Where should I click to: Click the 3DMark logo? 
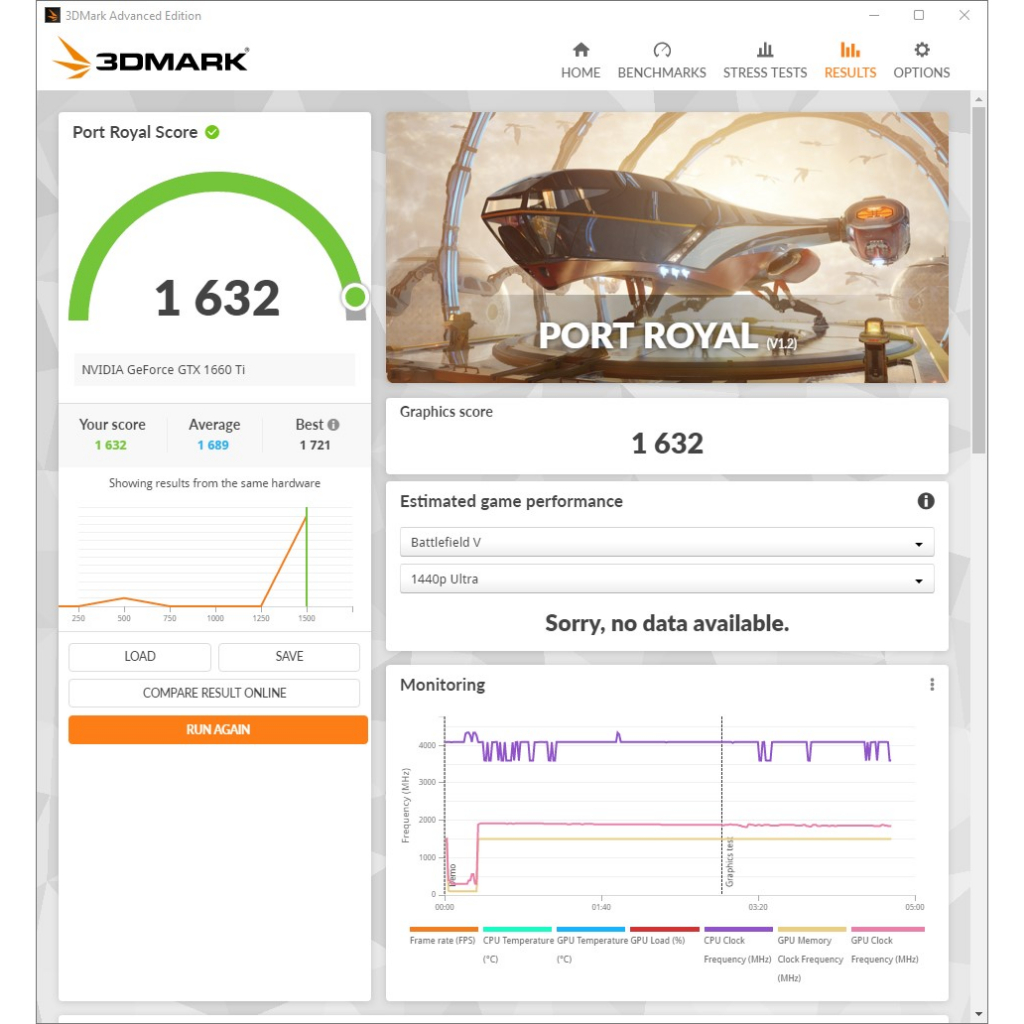click(150, 59)
